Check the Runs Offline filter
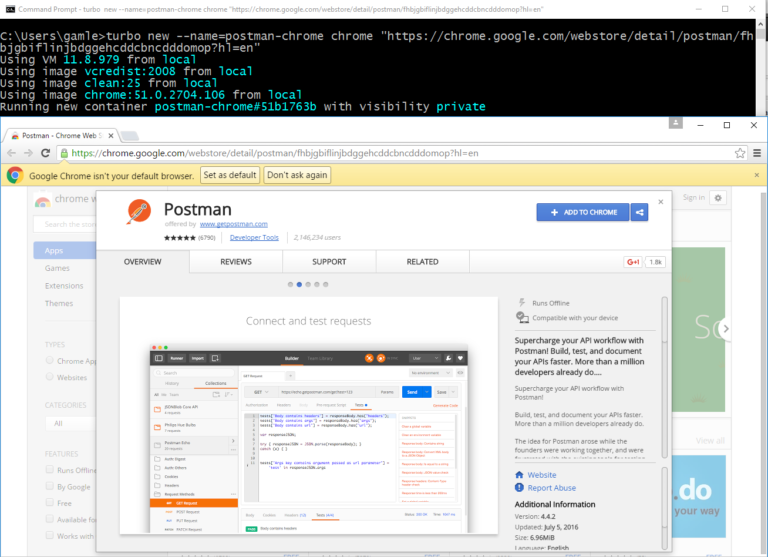This screenshot has height=557, width=768. pos(49,469)
